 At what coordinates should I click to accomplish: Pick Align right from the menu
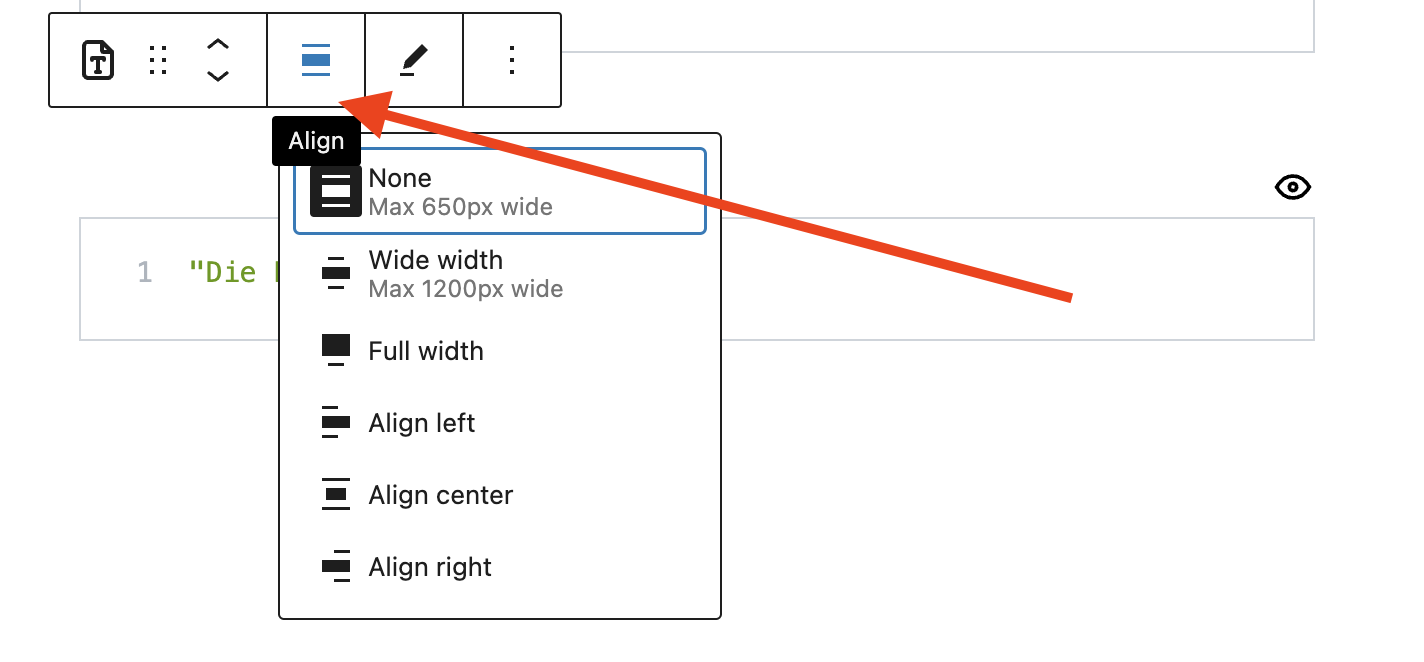click(x=430, y=567)
